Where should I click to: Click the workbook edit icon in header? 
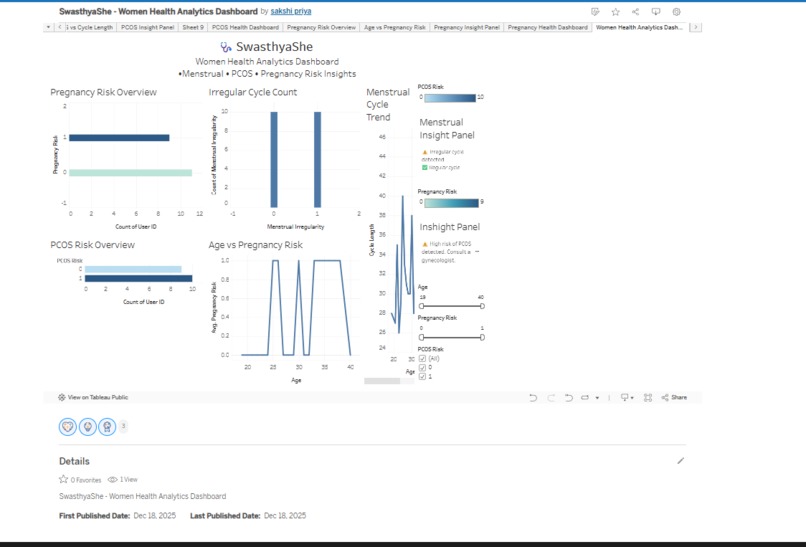pos(595,12)
